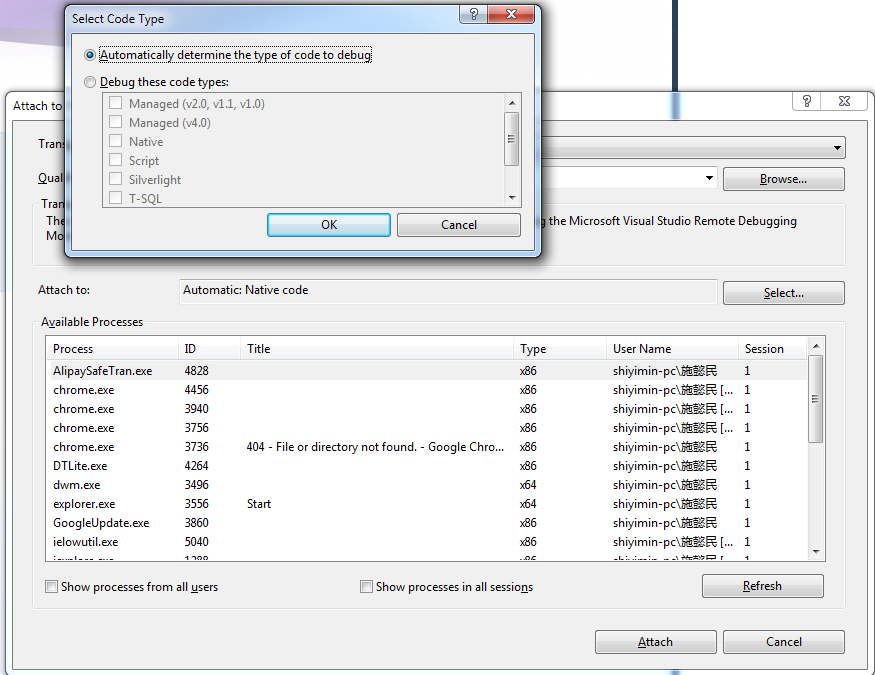Select chrome.exe titled 404 - File or directory
This screenshot has height=675, width=875.
pyautogui.click(x=427, y=446)
